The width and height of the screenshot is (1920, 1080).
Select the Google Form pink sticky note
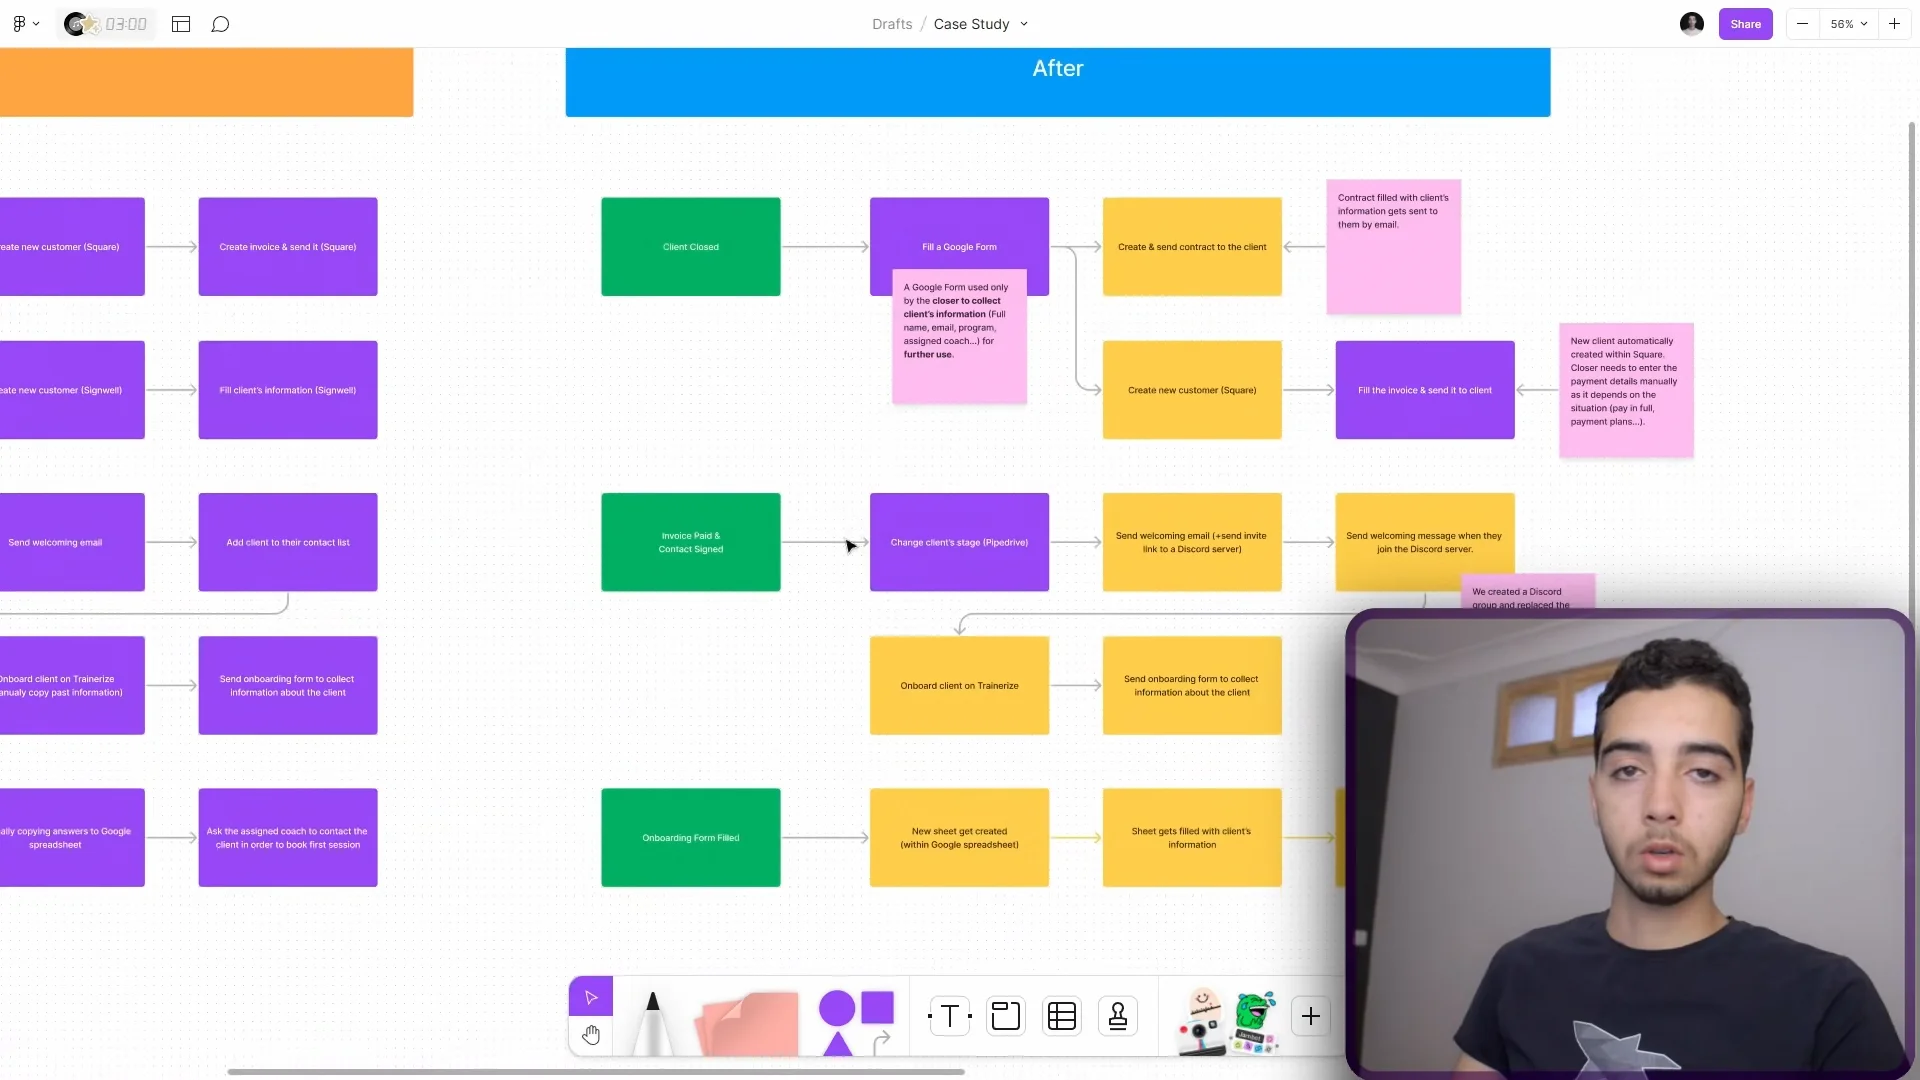(959, 337)
